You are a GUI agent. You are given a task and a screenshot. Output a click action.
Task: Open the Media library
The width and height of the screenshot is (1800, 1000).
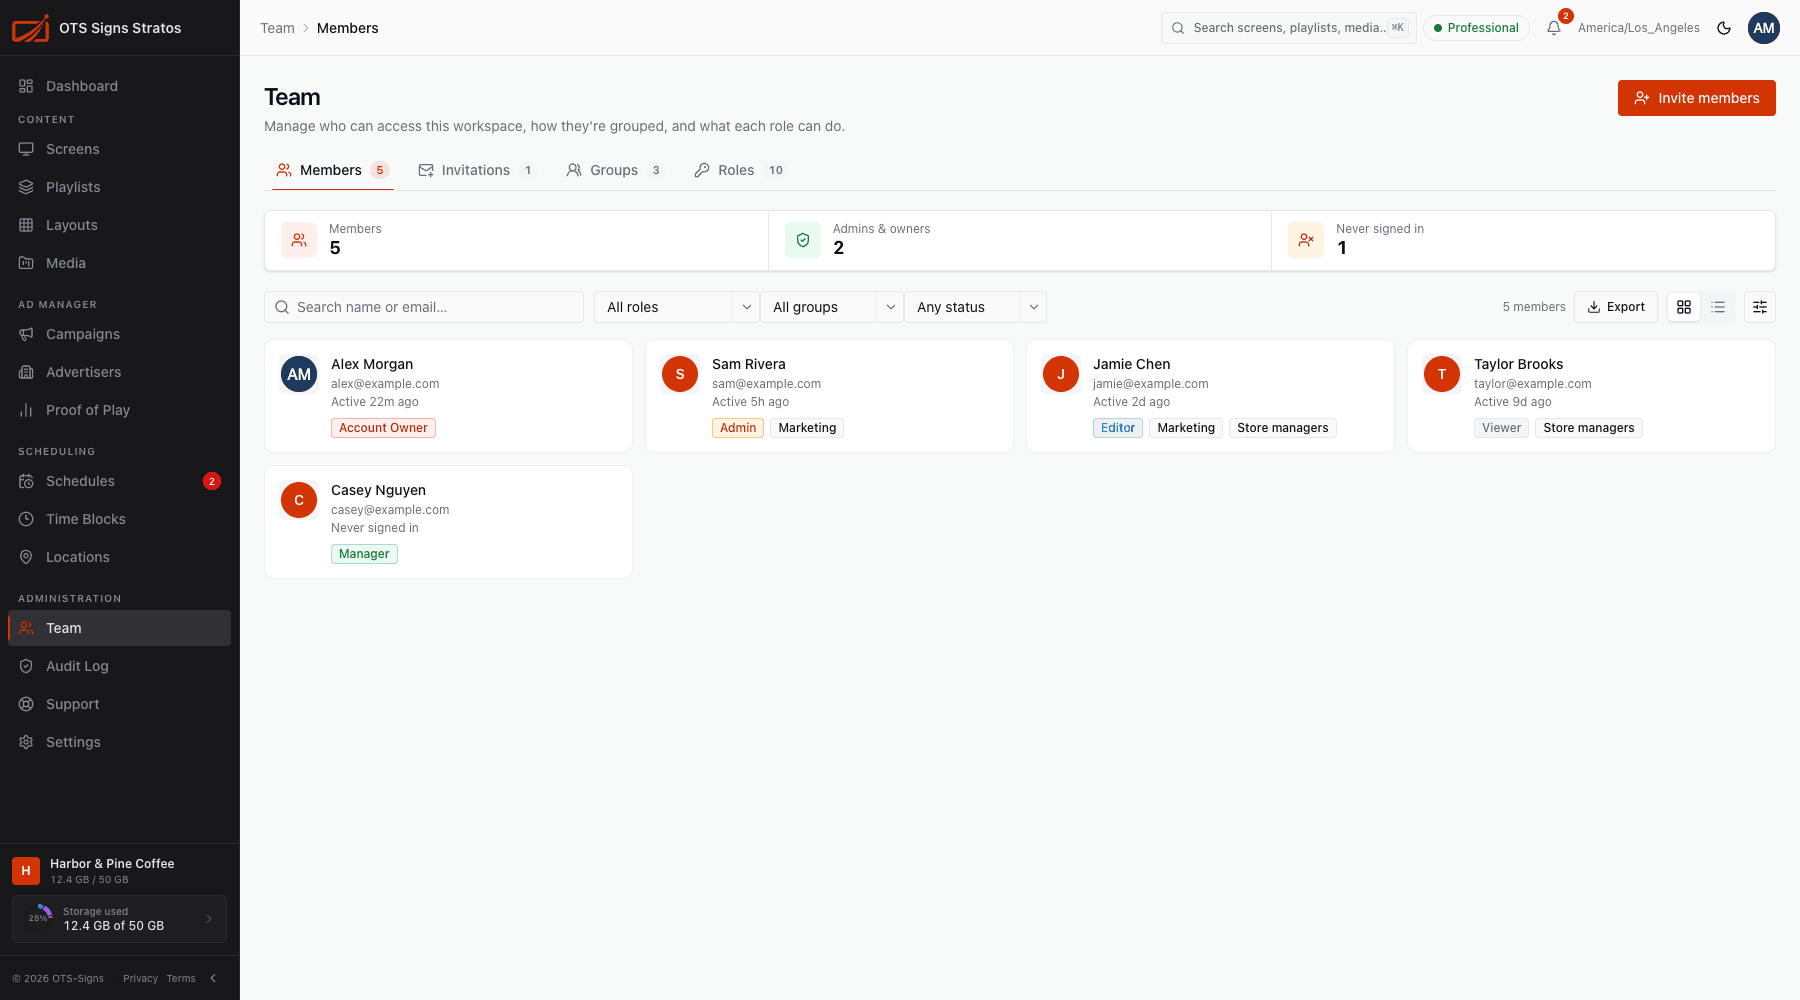pyautogui.click(x=120, y=263)
